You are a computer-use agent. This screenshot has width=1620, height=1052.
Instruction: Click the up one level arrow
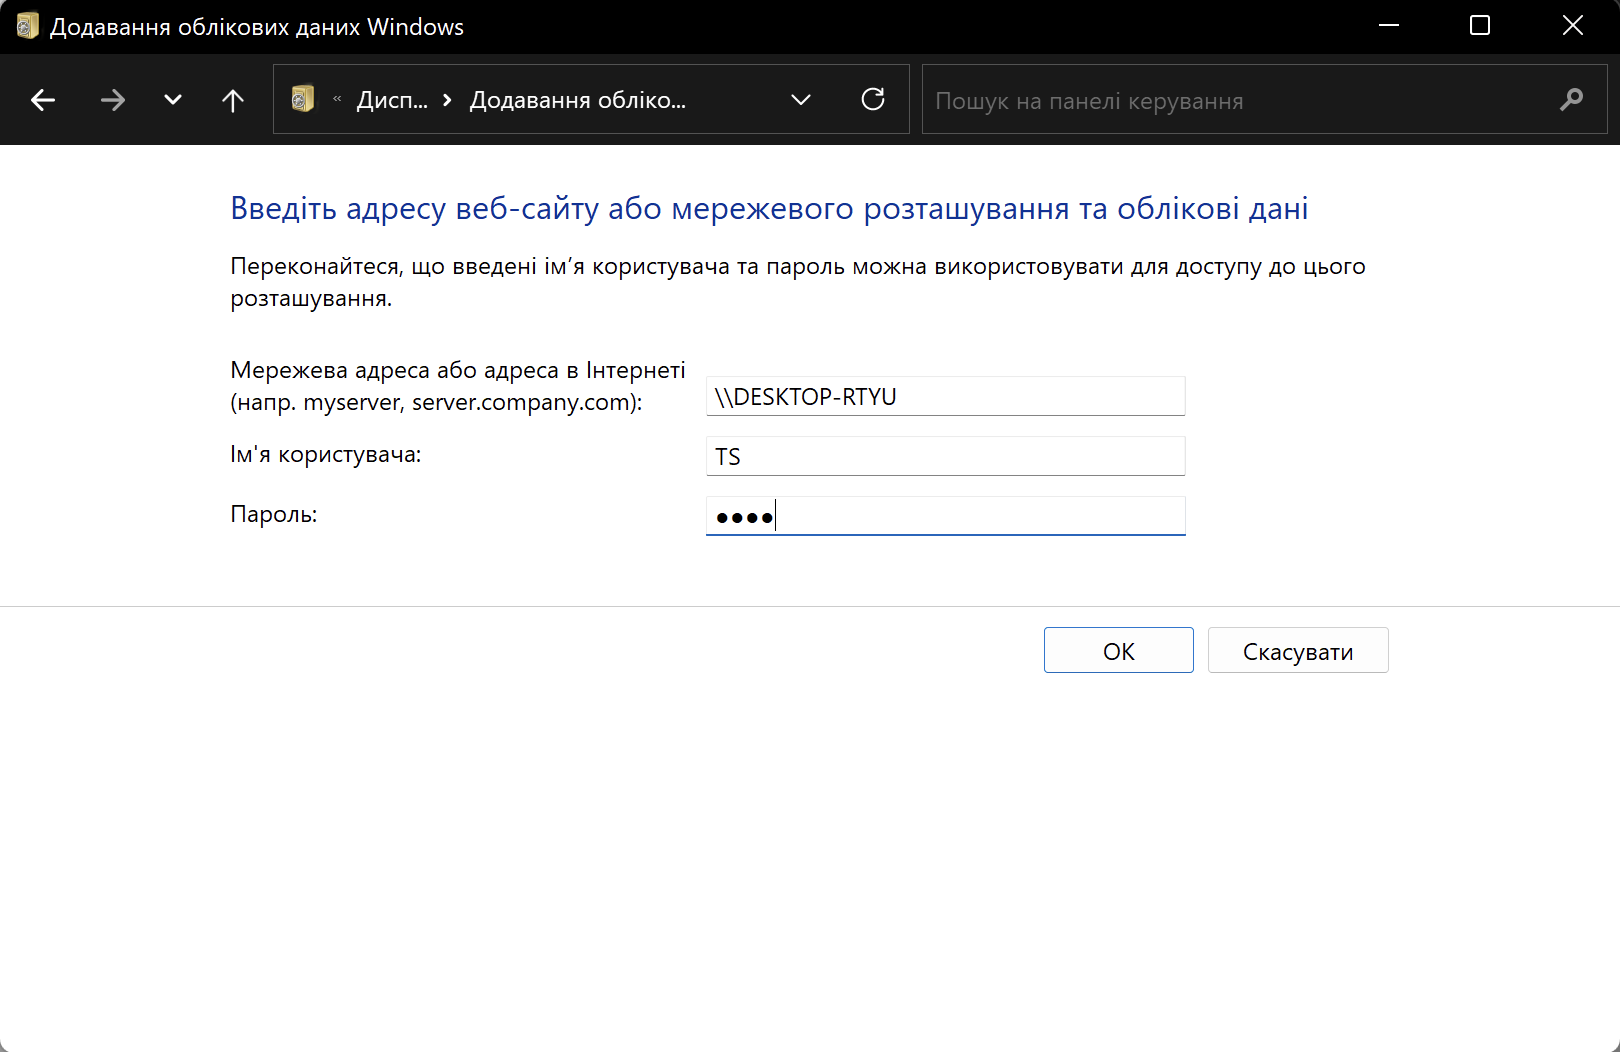coord(233,99)
